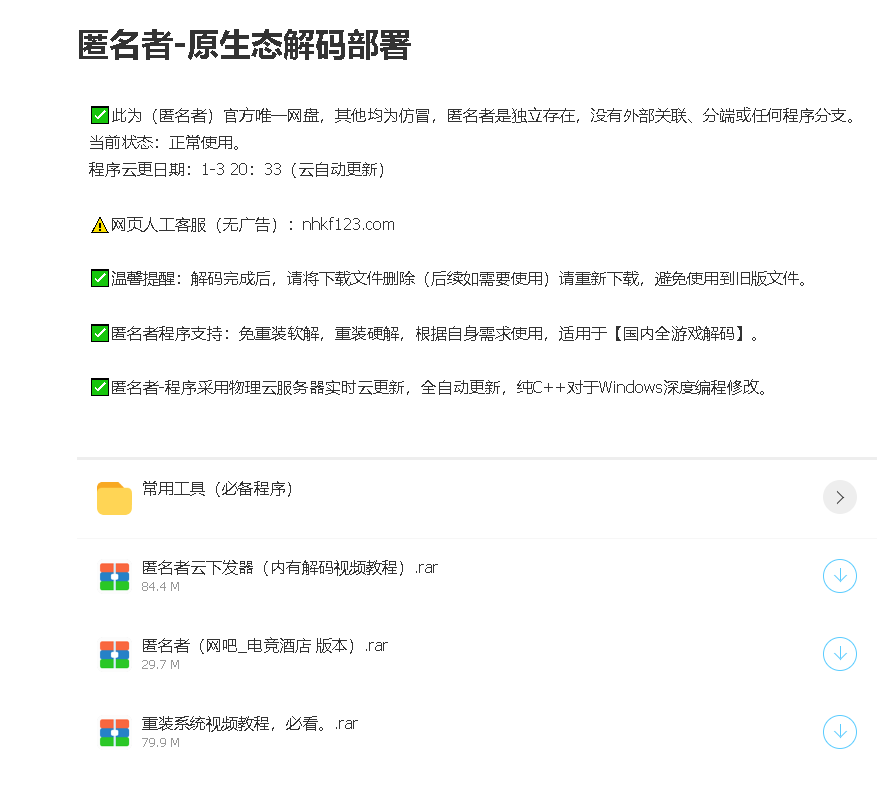The image size is (879, 786).
Task: Expand the 常用工具 folder via its chevron
Action: point(840,497)
